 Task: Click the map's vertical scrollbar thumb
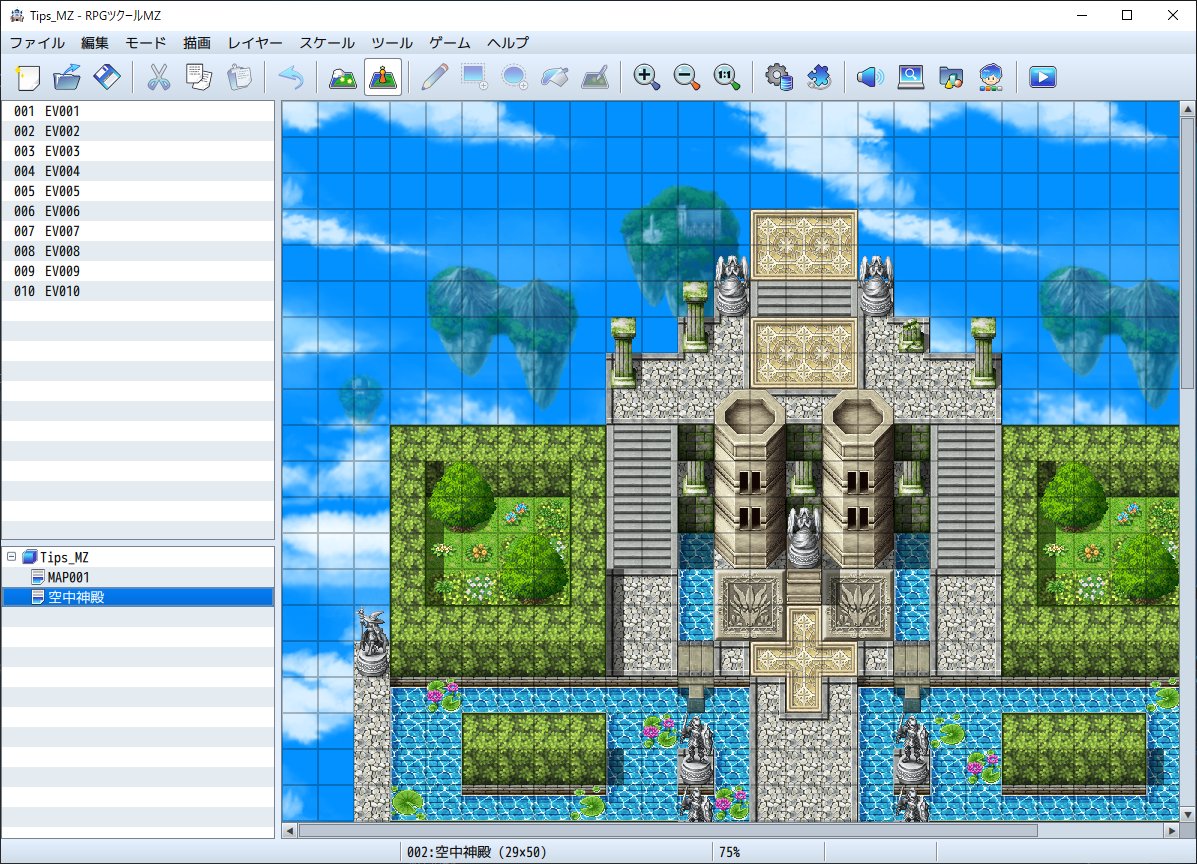(1188, 253)
